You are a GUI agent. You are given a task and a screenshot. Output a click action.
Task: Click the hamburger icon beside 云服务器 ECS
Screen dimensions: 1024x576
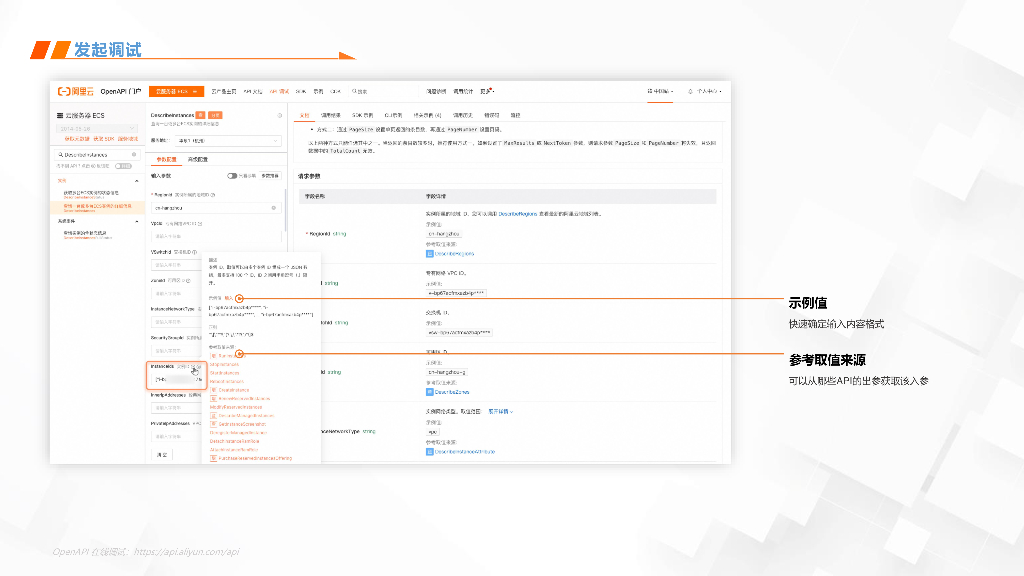tap(59, 116)
